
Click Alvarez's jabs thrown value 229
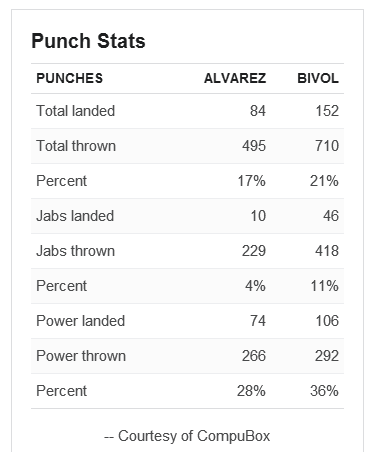point(254,251)
